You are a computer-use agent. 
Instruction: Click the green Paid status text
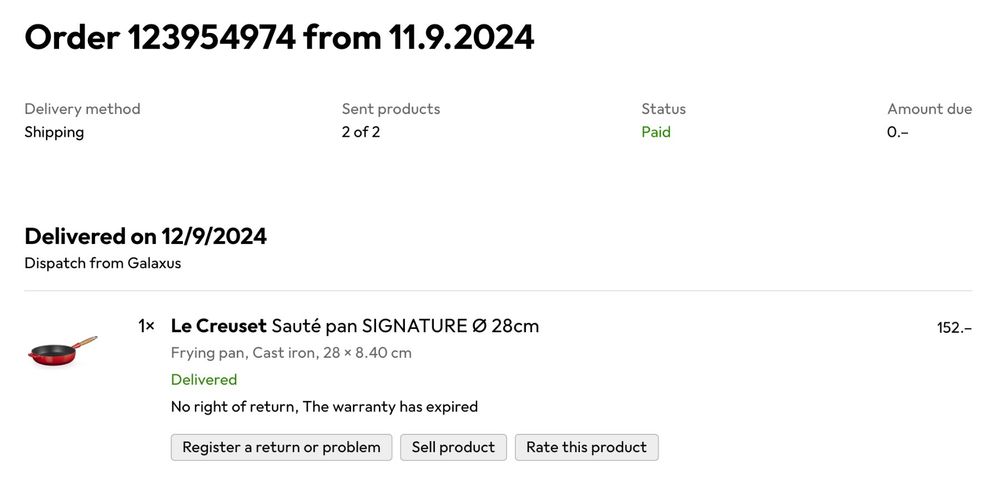pos(656,132)
